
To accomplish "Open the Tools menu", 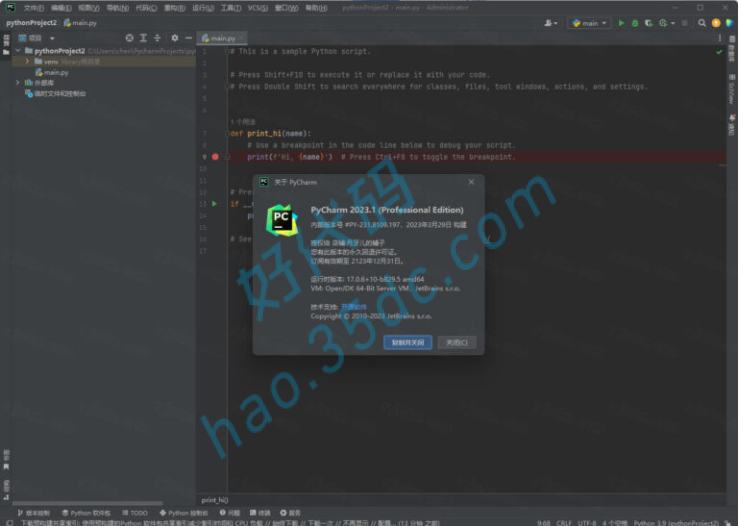I will coord(231,8).
